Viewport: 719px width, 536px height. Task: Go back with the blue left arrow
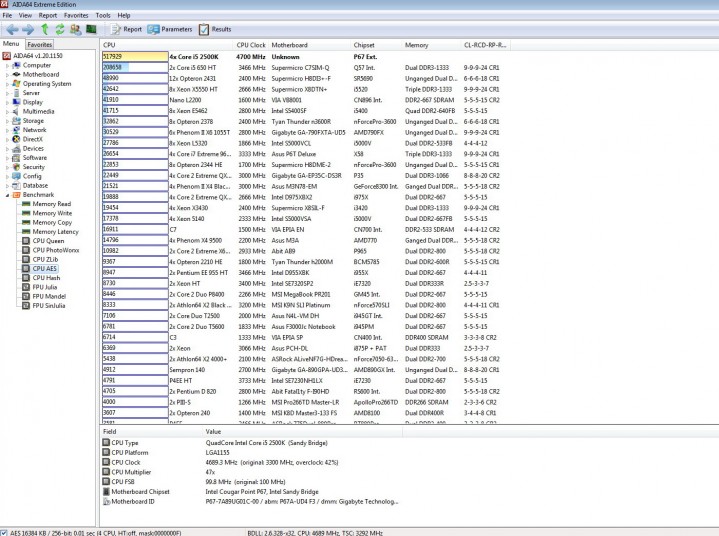pos(12,29)
